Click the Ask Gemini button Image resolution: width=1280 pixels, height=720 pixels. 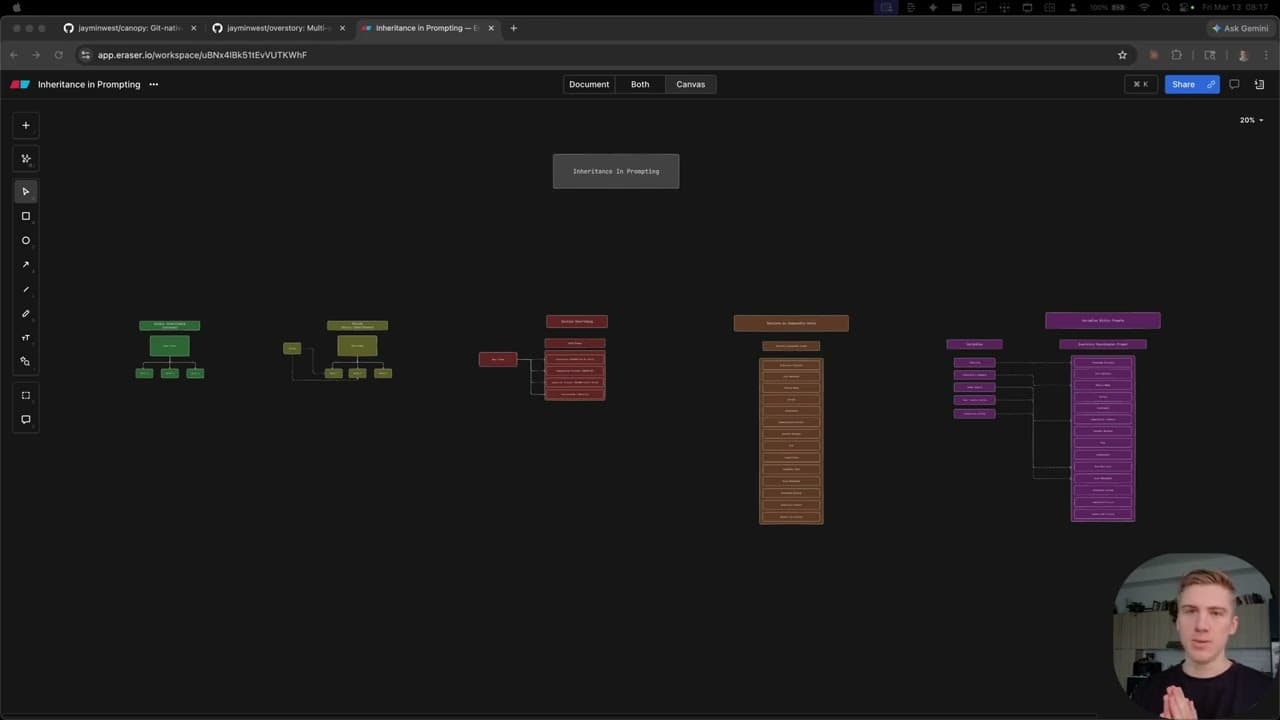click(x=1240, y=28)
